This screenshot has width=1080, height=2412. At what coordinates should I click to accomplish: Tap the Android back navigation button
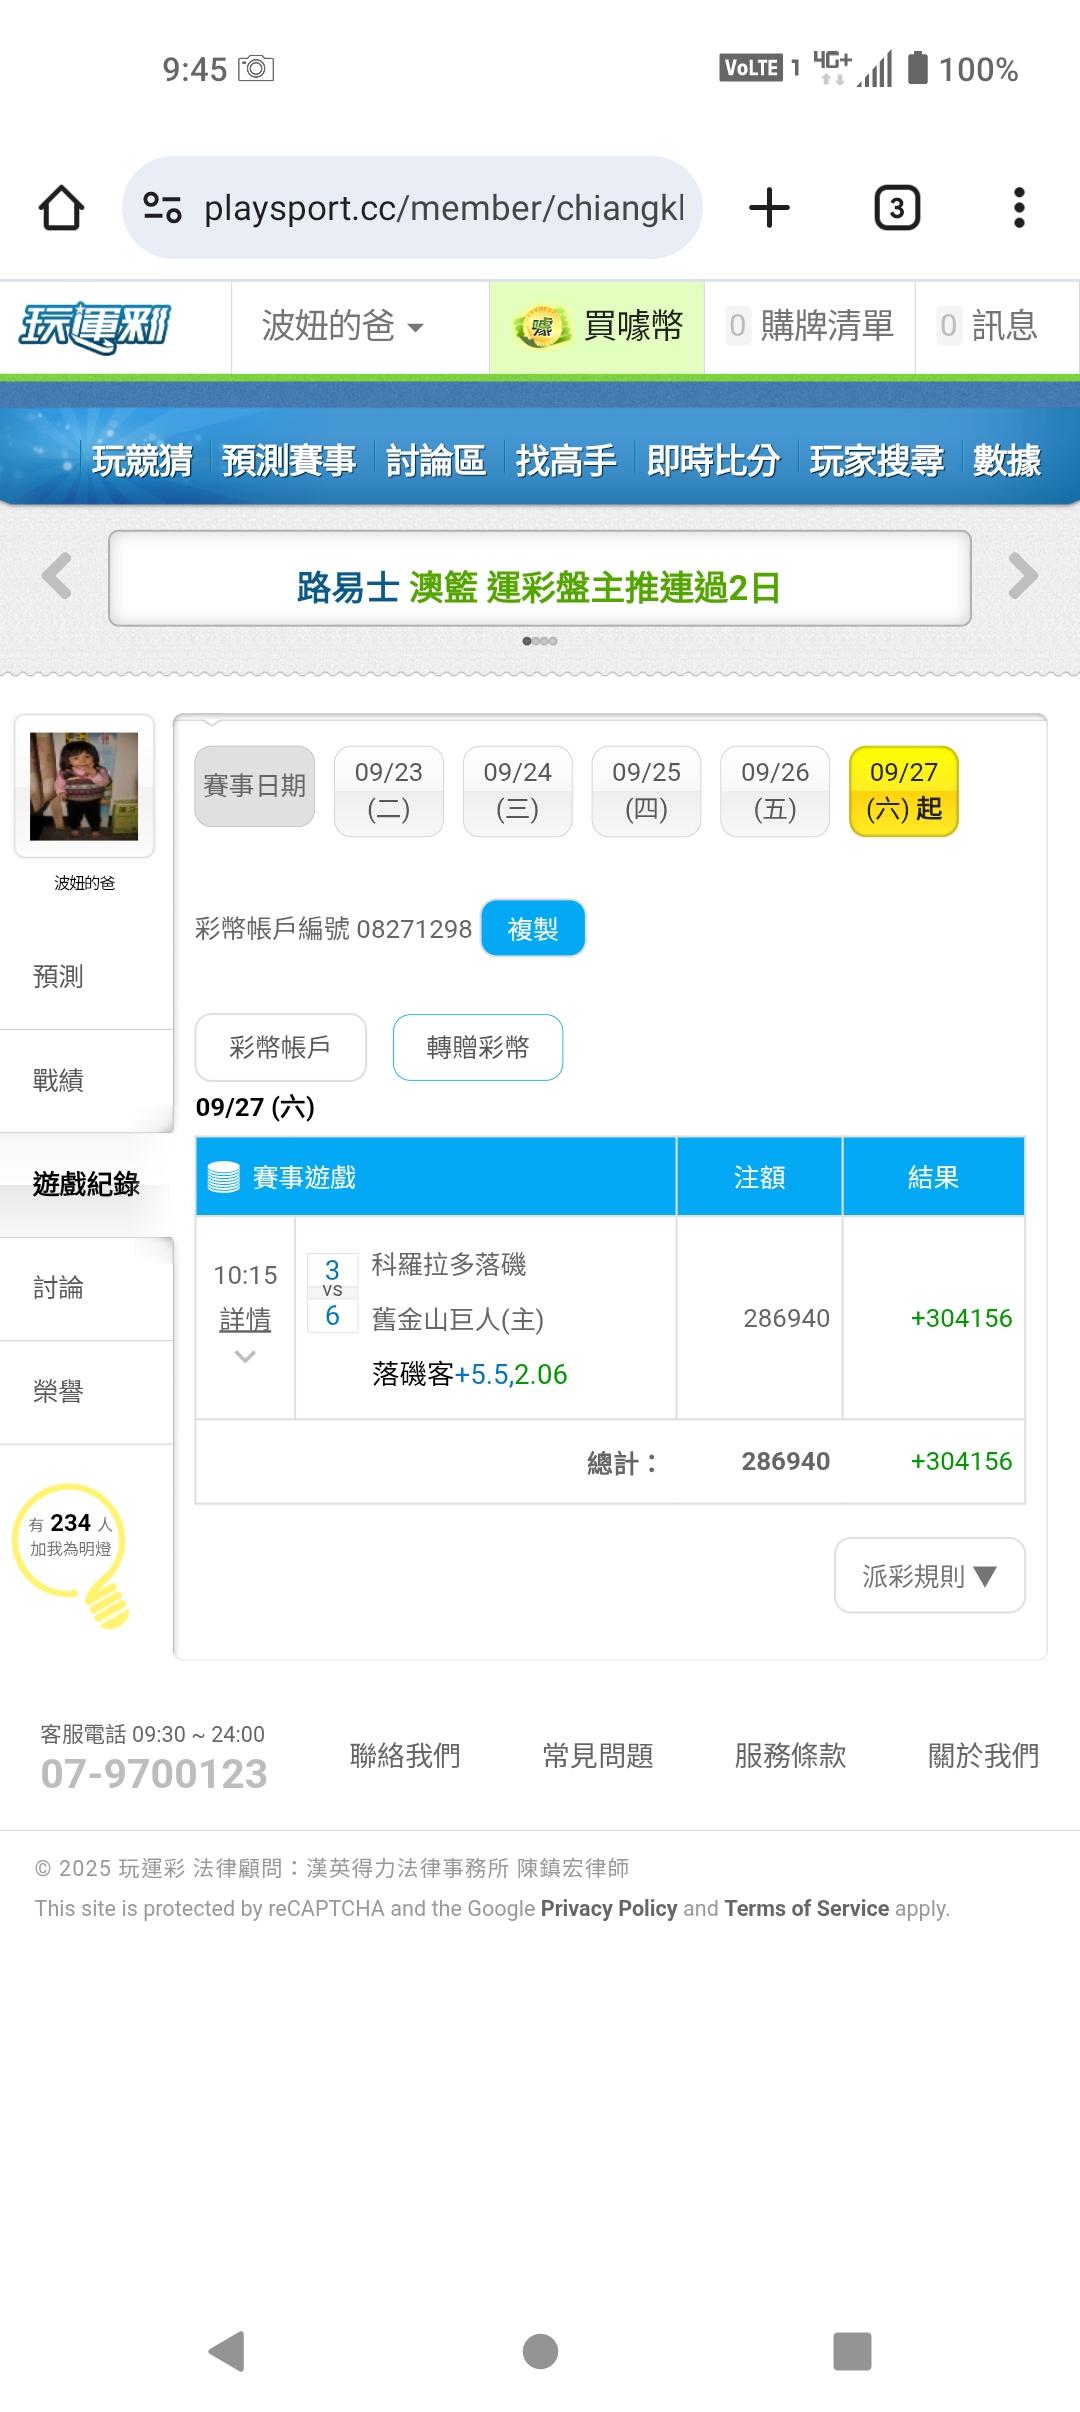[227, 2351]
